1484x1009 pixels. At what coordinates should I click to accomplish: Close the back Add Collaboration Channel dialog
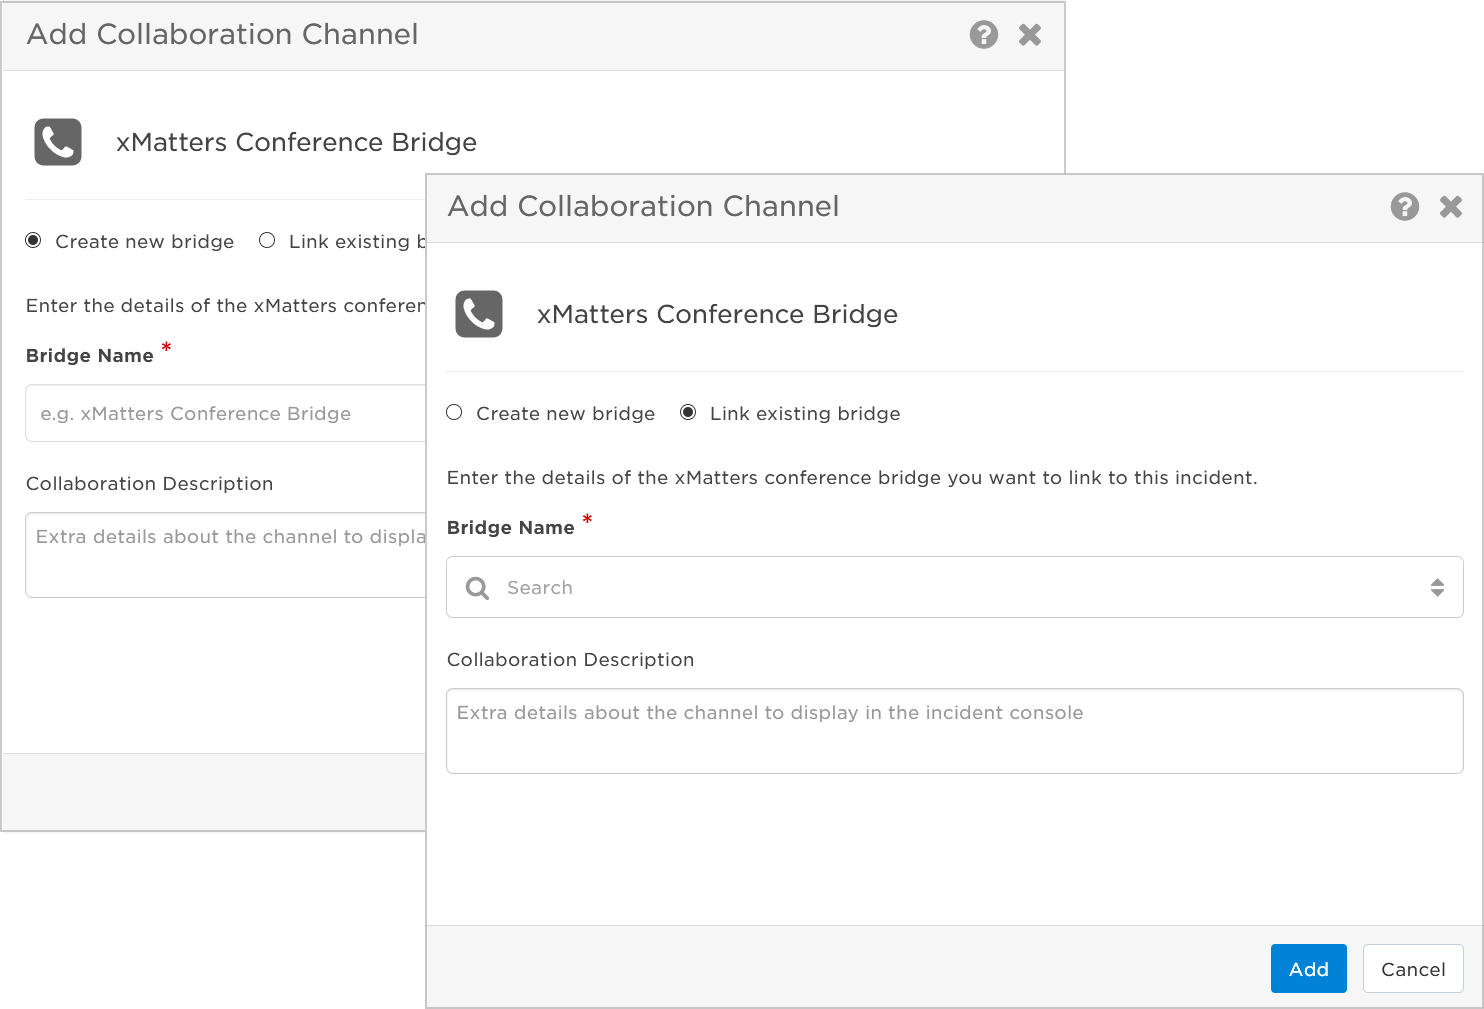[1029, 35]
